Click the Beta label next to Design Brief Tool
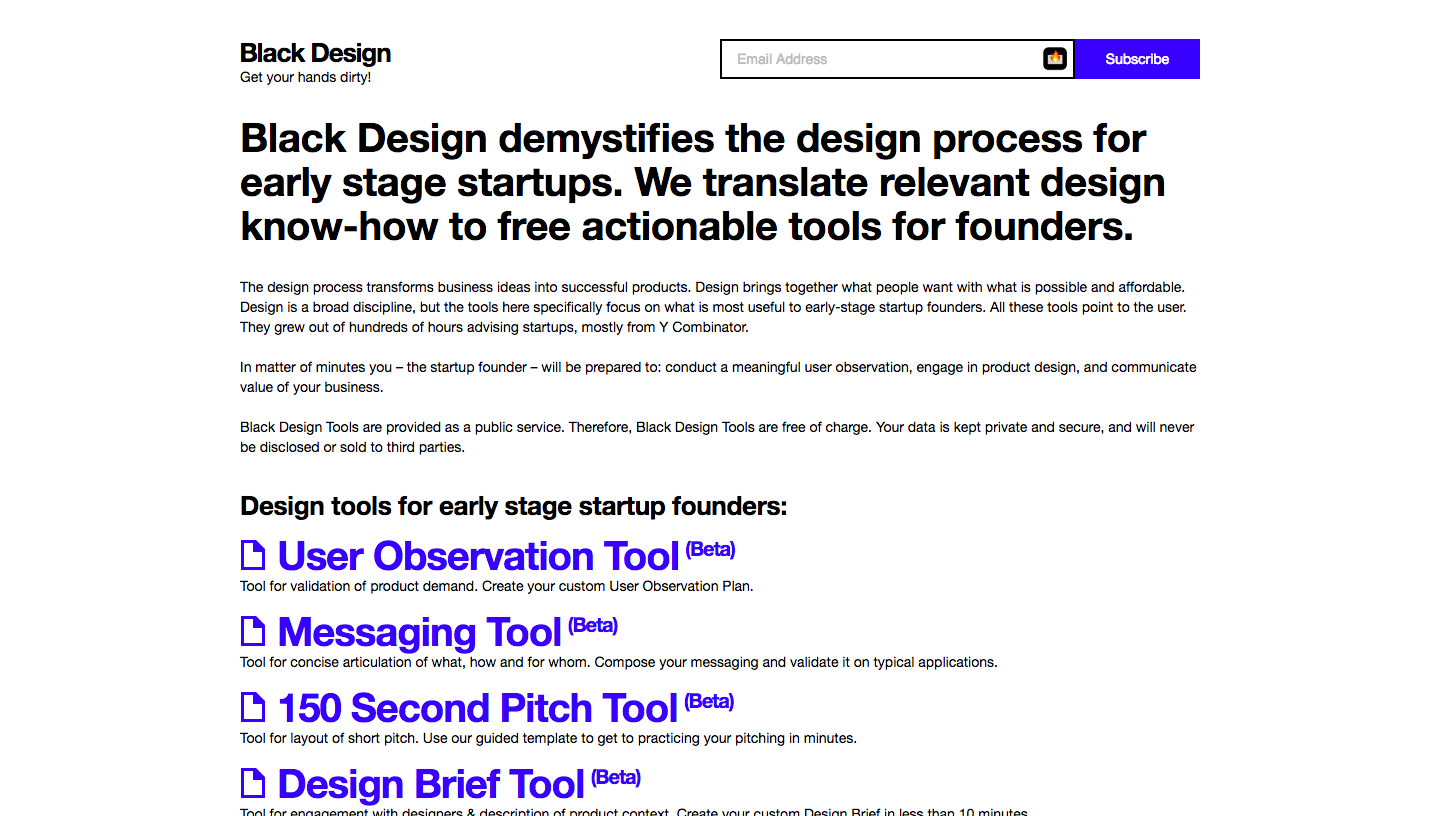 tap(617, 777)
